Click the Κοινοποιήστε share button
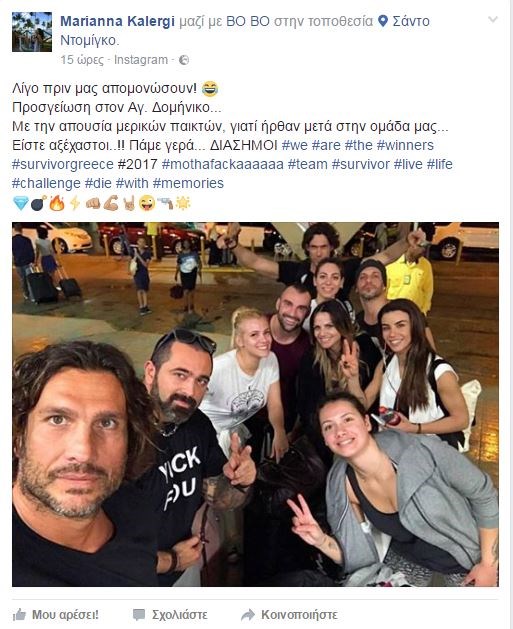 click(x=289, y=614)
